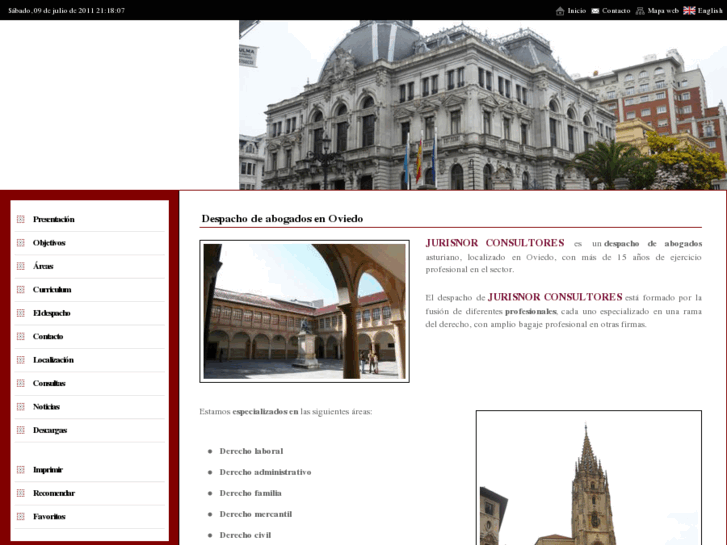Add site via Favoritos link
Screen dimensions: 727x545
(x=49, y=517)
